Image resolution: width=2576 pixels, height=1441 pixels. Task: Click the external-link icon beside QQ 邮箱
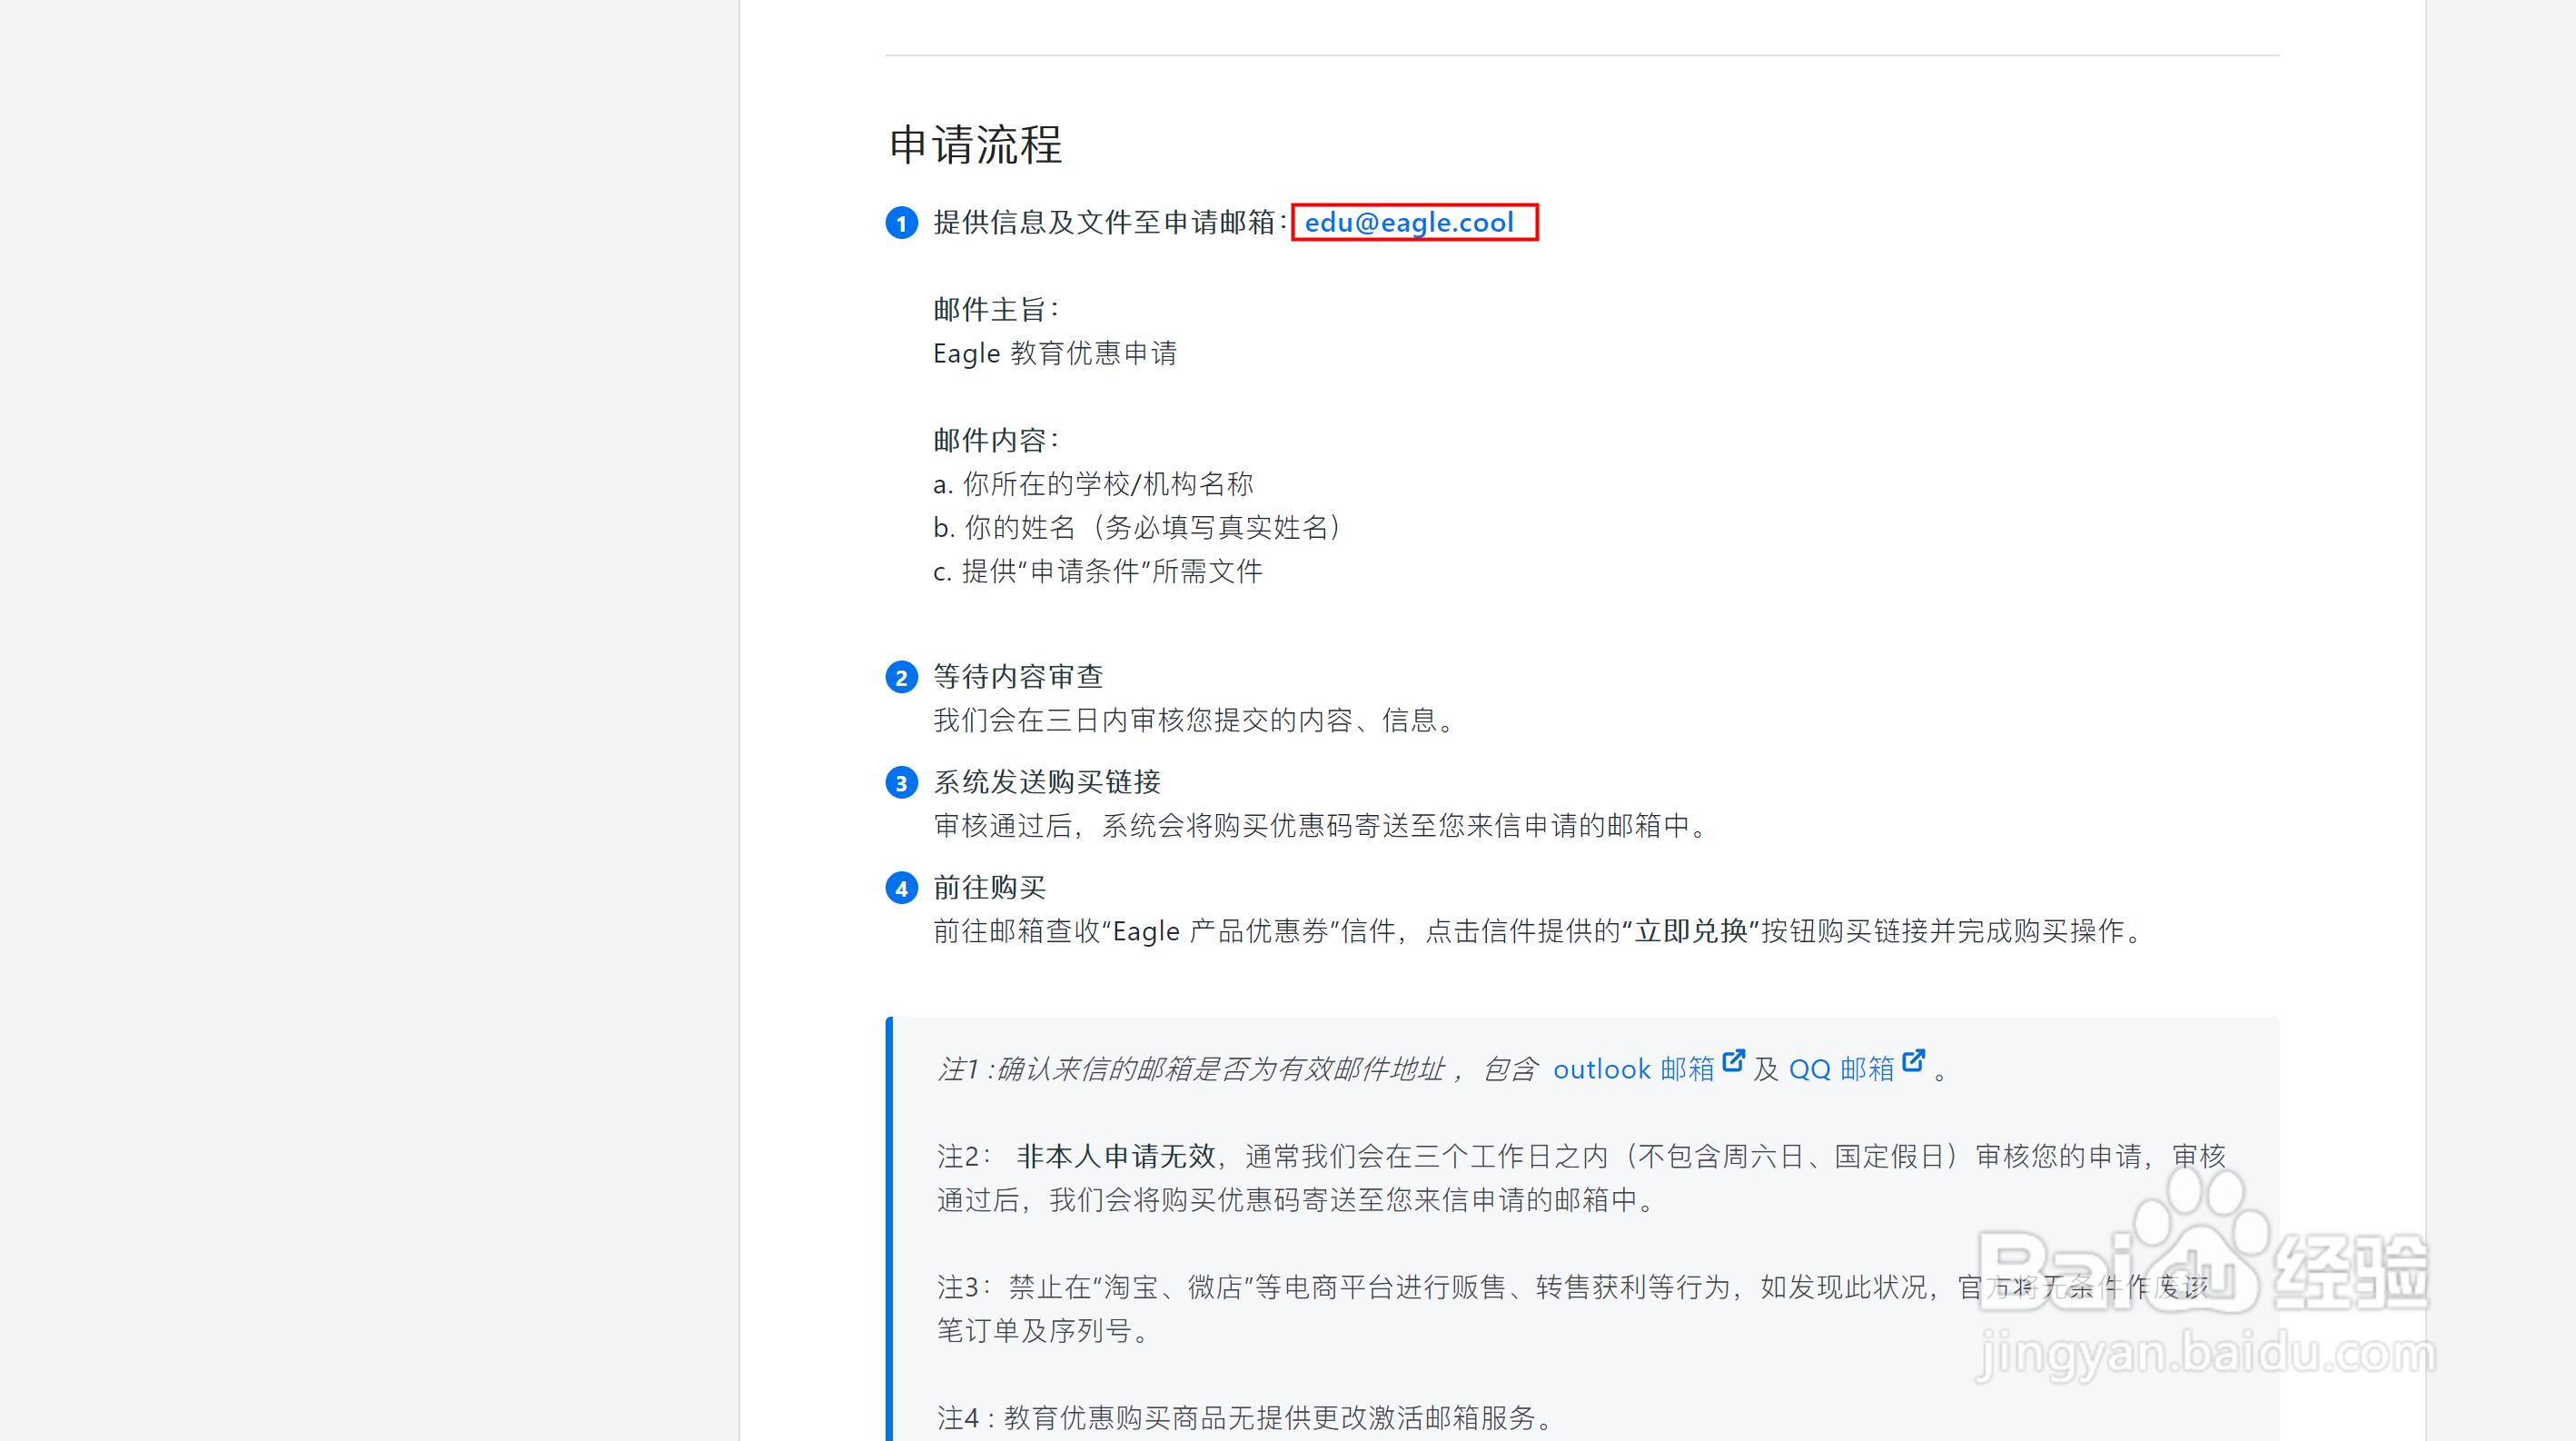pos(1913,1060)
